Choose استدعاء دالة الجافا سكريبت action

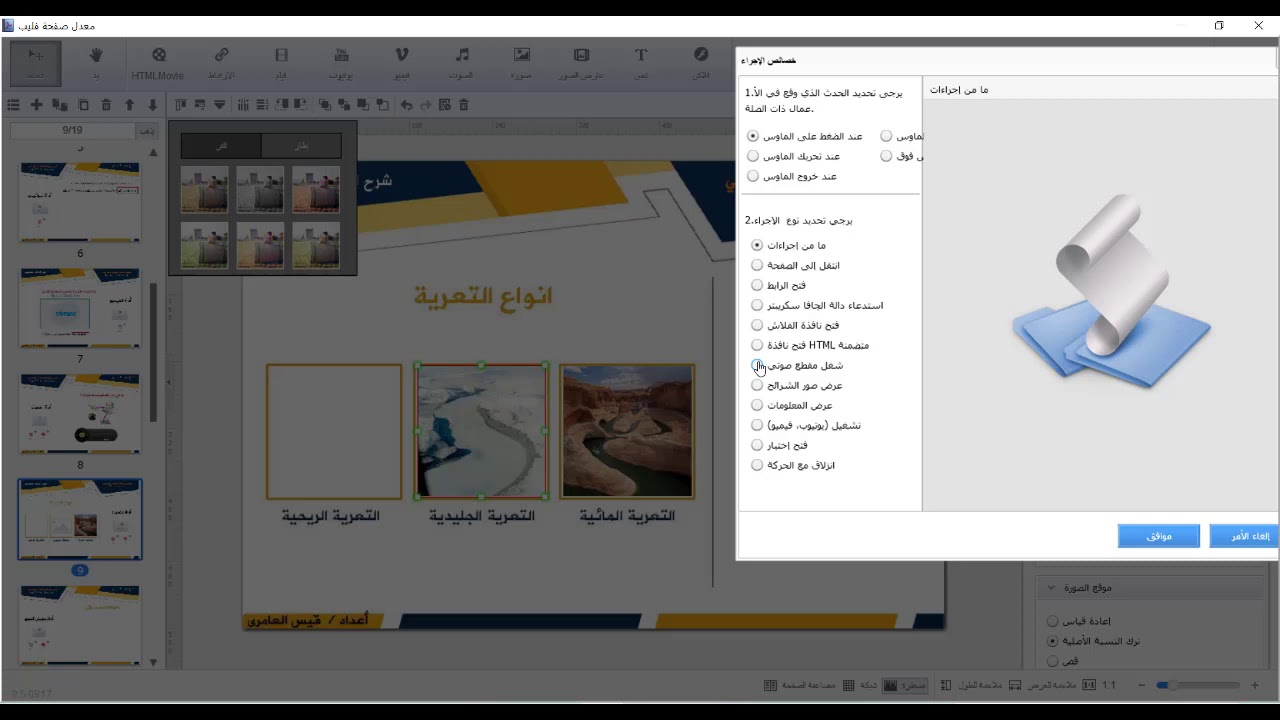pos(817,305)
